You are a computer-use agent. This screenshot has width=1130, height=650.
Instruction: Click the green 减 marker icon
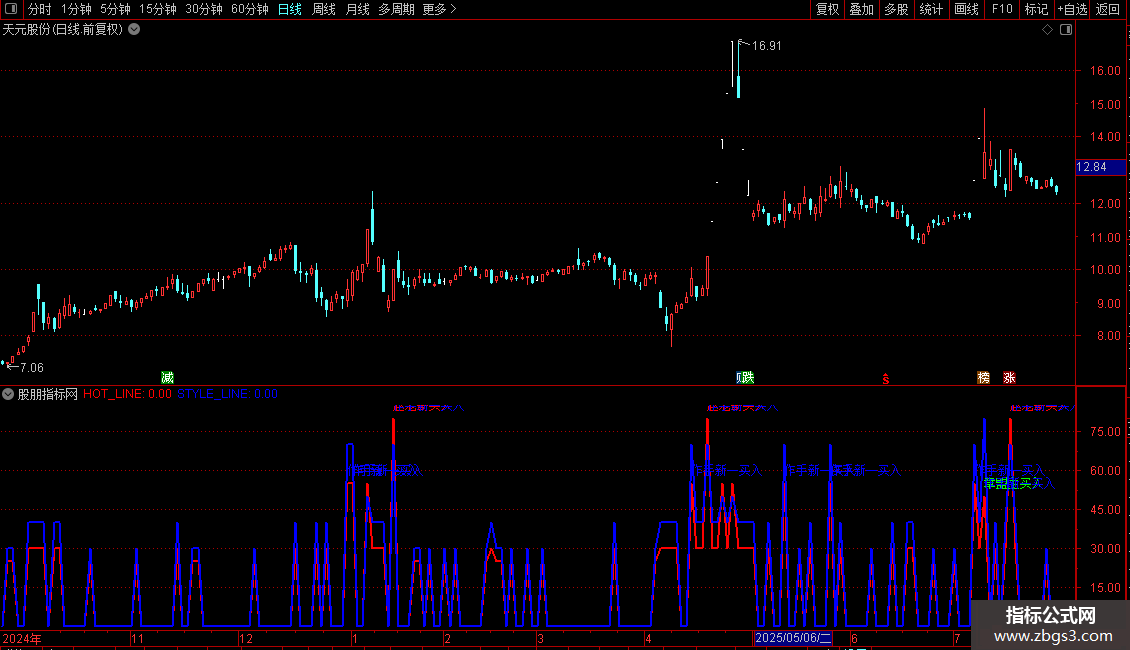(167, 378)
